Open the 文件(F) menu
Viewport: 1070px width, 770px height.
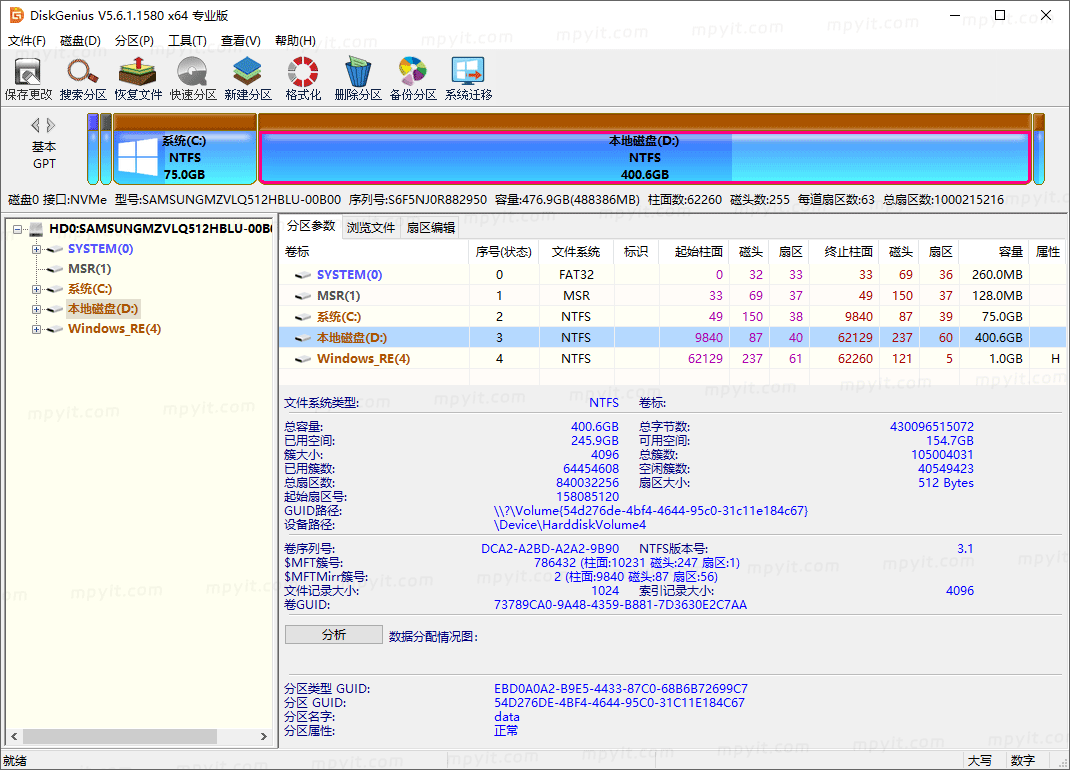point(27,41)
